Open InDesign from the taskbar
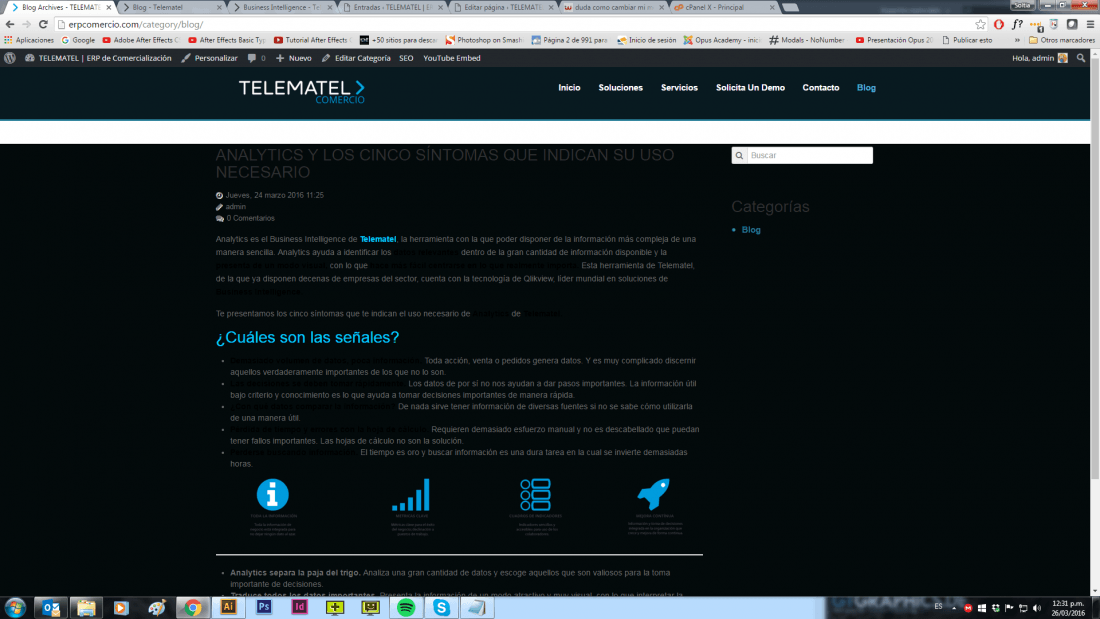The height and width of the screenshot is (619, 1100). point(300,607)
